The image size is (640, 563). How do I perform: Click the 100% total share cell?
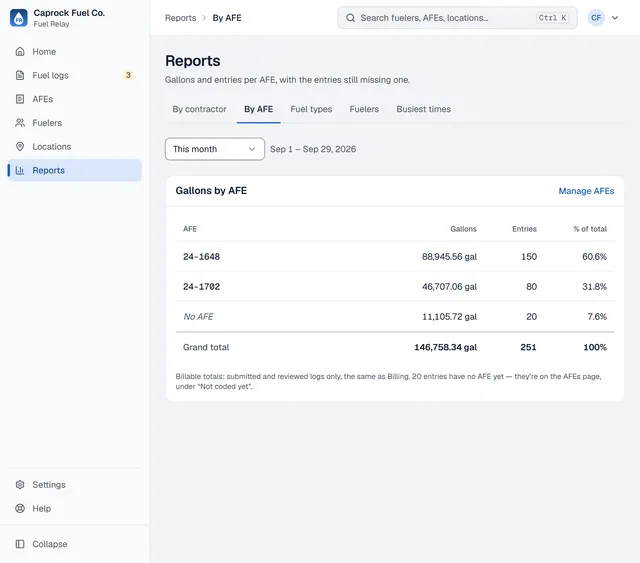pyautogui.click(x=595, y=347)
